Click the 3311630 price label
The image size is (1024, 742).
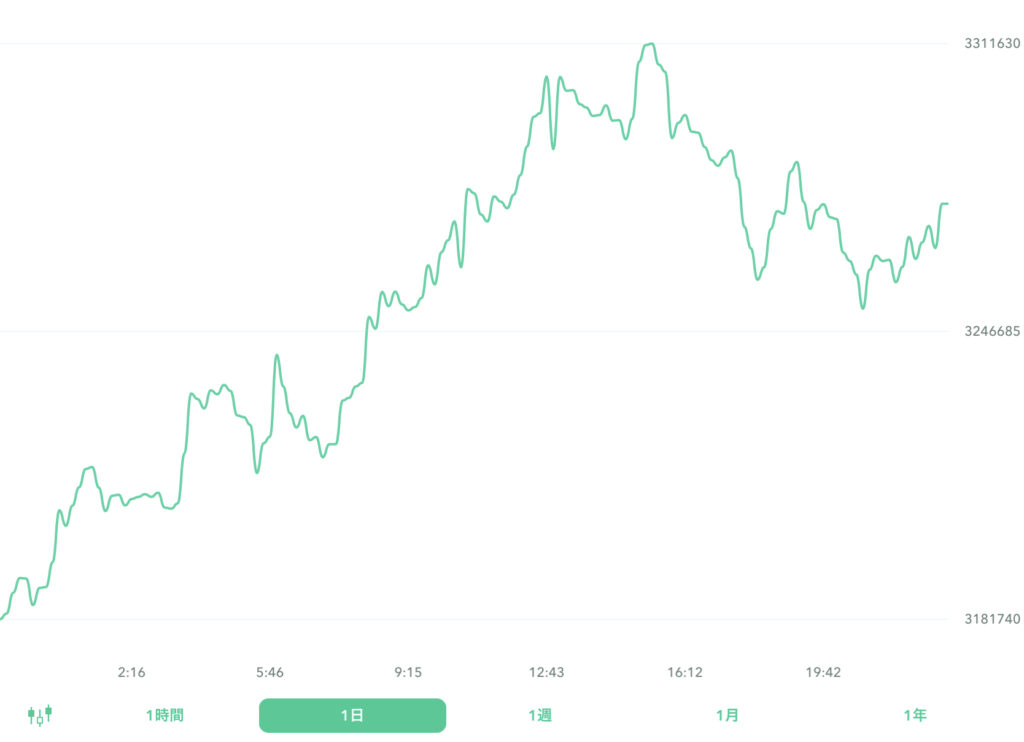990,44
